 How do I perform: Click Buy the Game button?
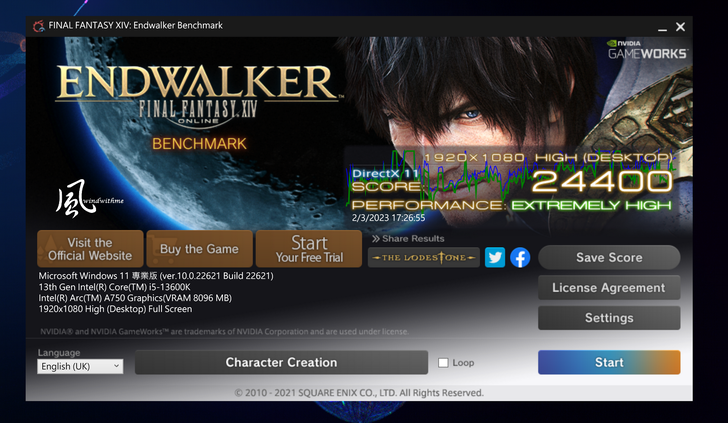pyautogui.click(x=200, y=249)
